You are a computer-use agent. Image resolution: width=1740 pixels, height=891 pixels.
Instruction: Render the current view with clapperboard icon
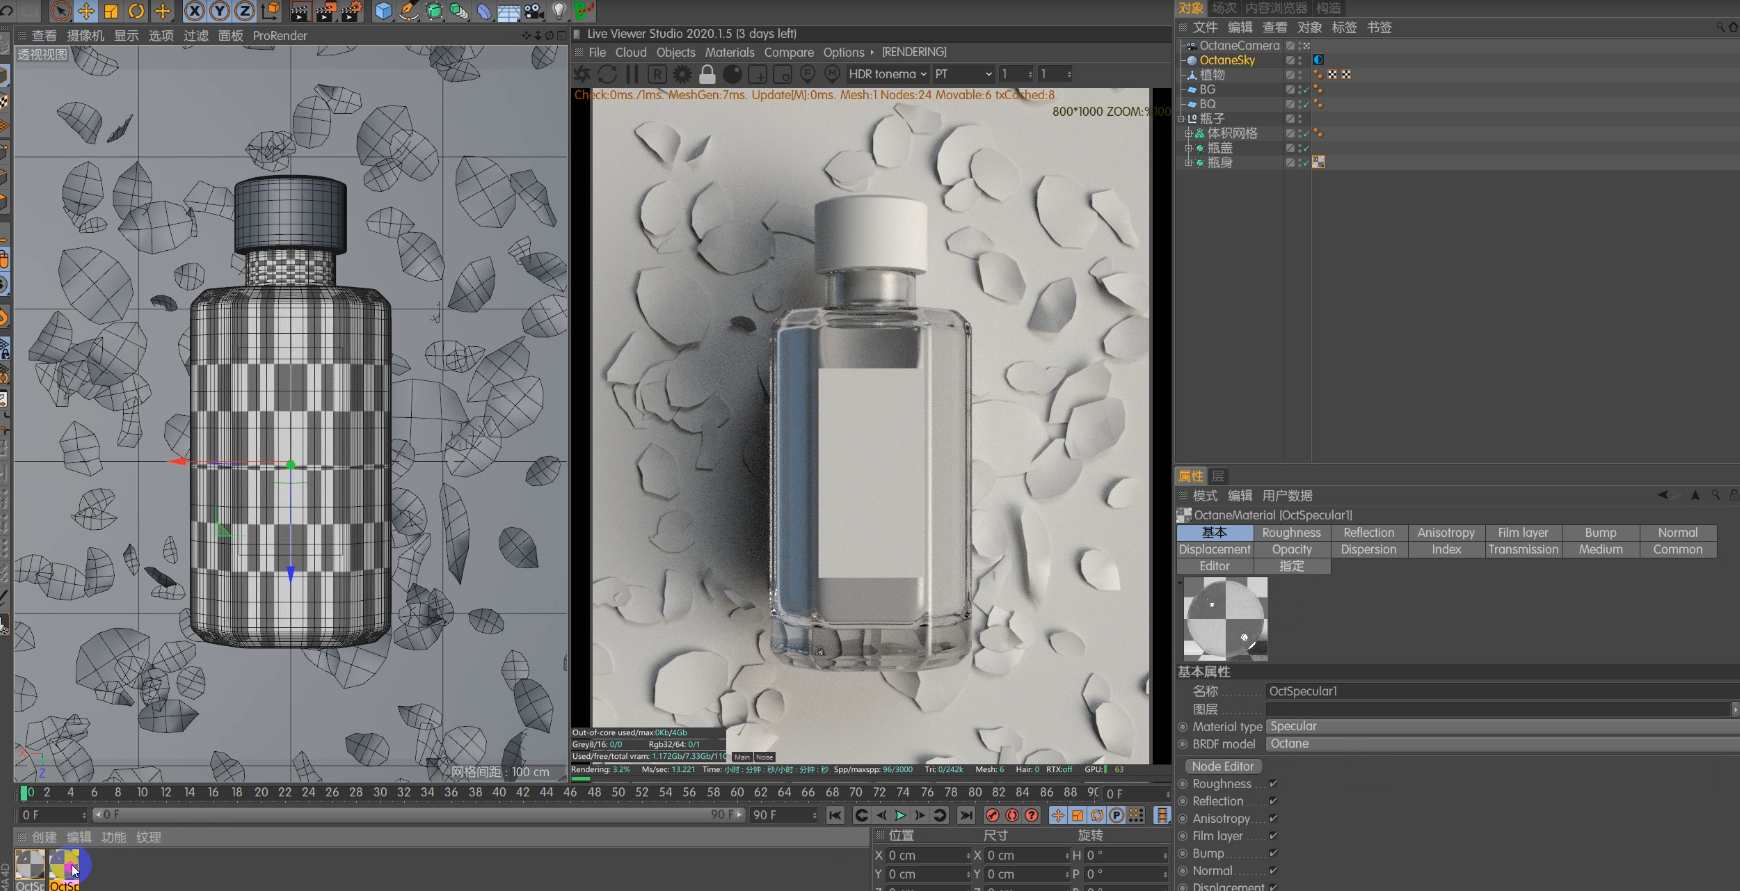299,11
